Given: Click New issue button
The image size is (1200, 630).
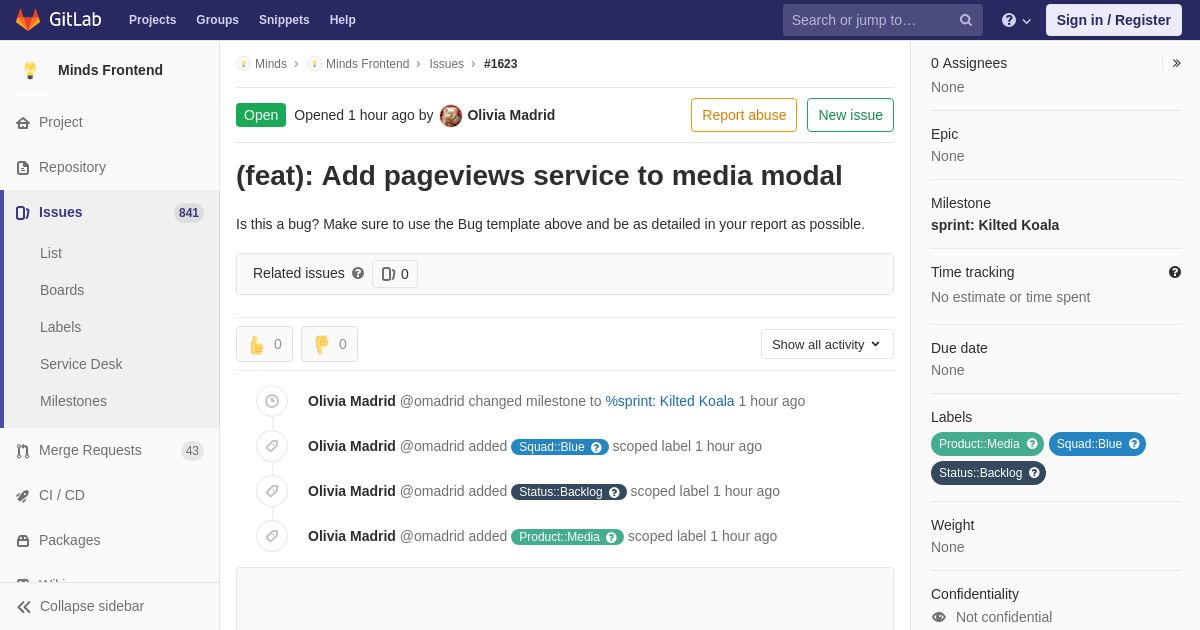Looking at the screenshot, I should (x=850, y=115).
